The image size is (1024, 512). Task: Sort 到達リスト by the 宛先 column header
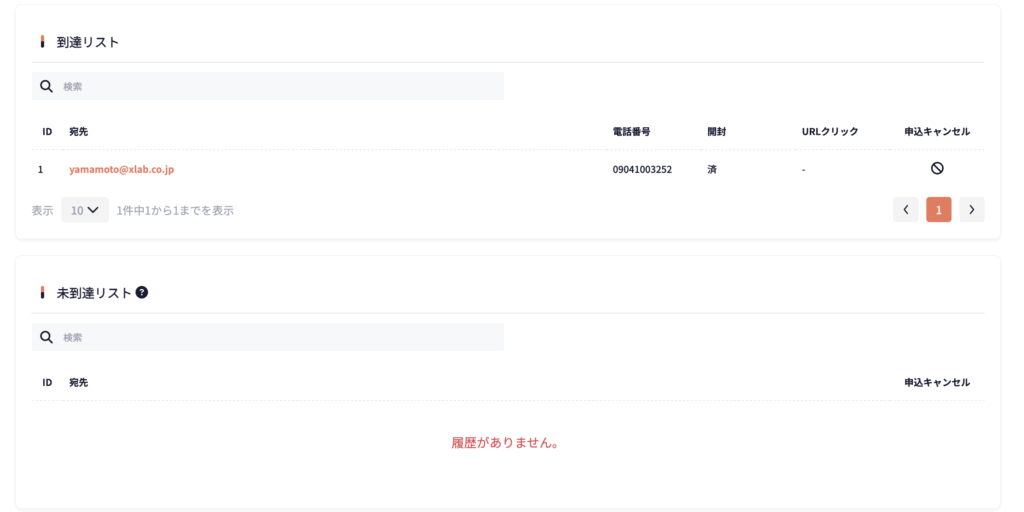point(79,132)
